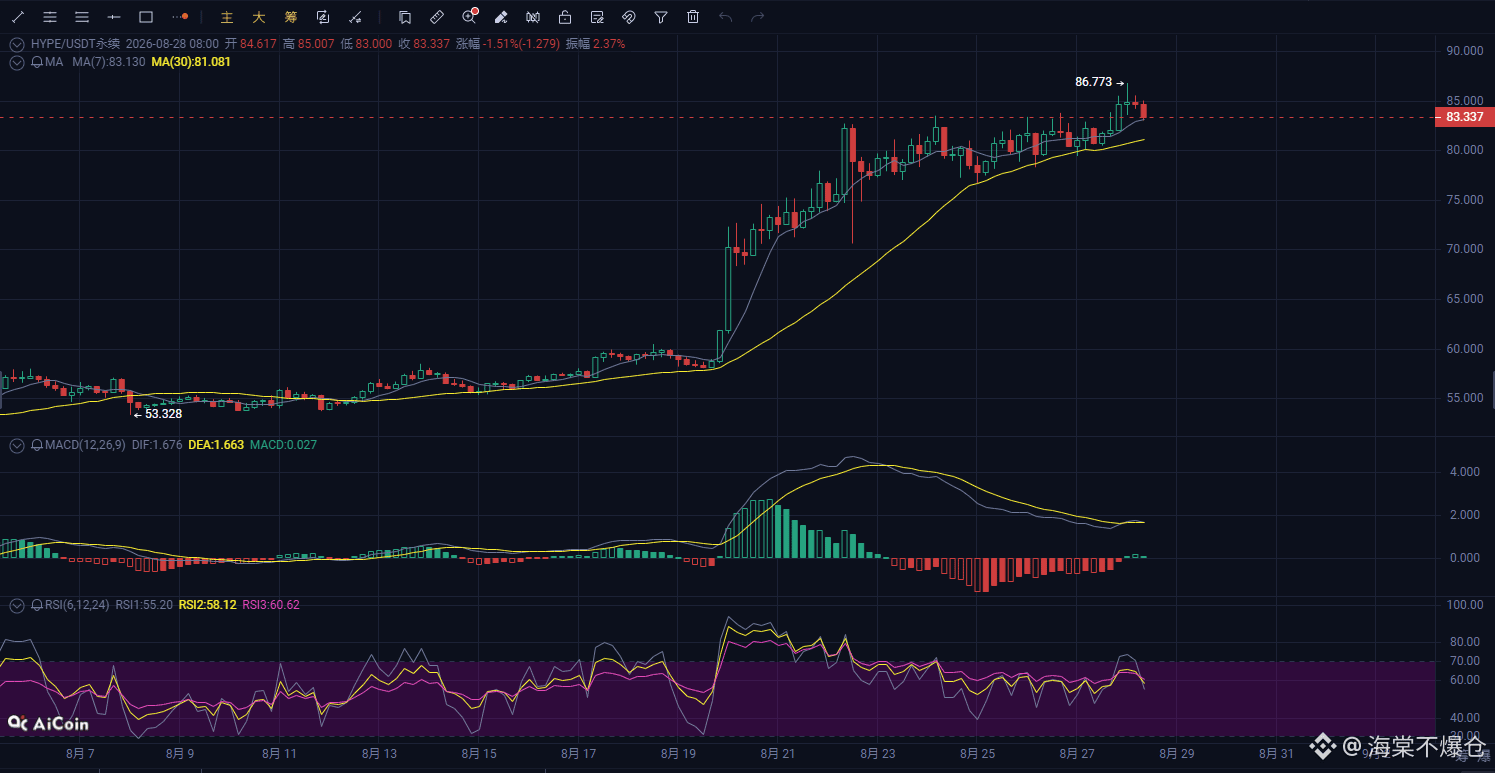Image resolution: width=1495 pixels, height=773 pixels.
Task: Click the 2026-08-28 08:00 candle timestamp
Action: pos(172,44)
